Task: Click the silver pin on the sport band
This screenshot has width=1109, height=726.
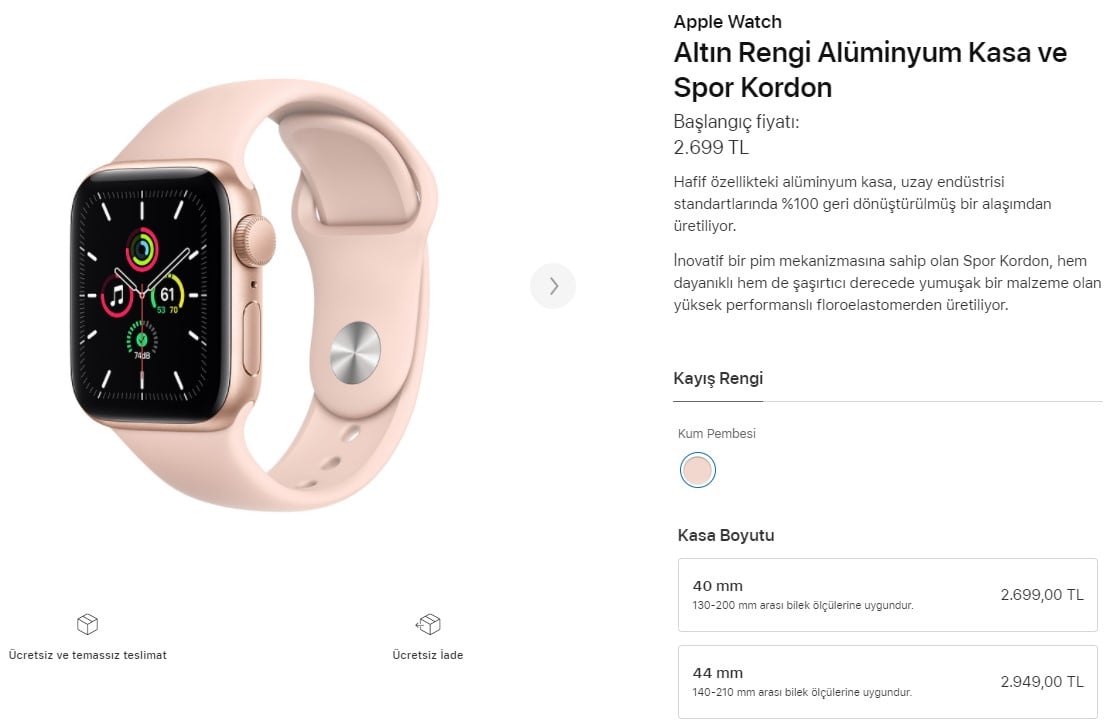Action: [355, 352]
